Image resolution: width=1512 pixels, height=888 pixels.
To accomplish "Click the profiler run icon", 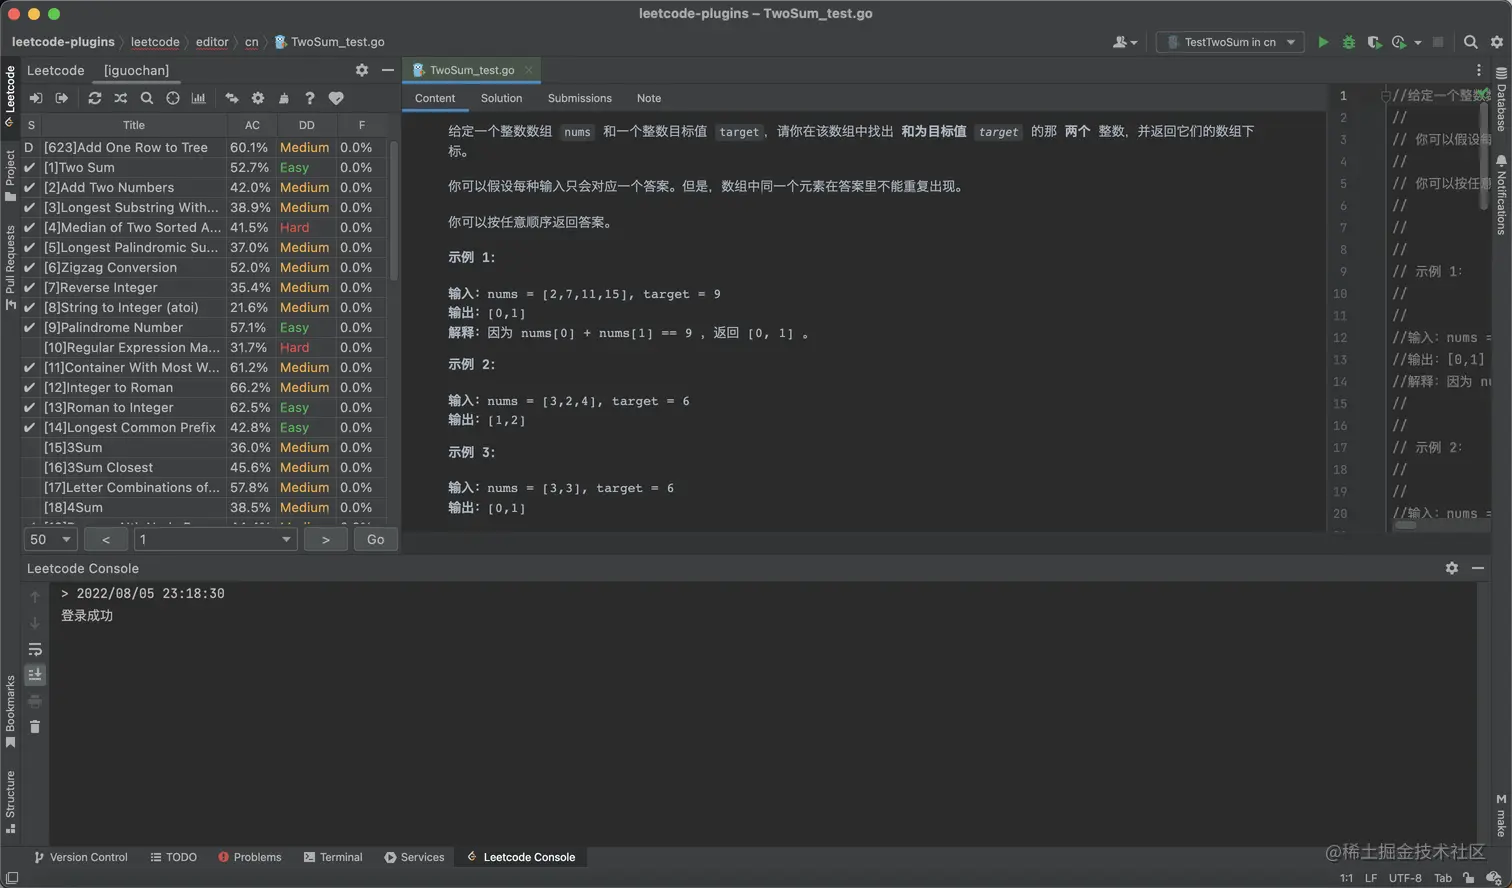I will point(1399,42).
